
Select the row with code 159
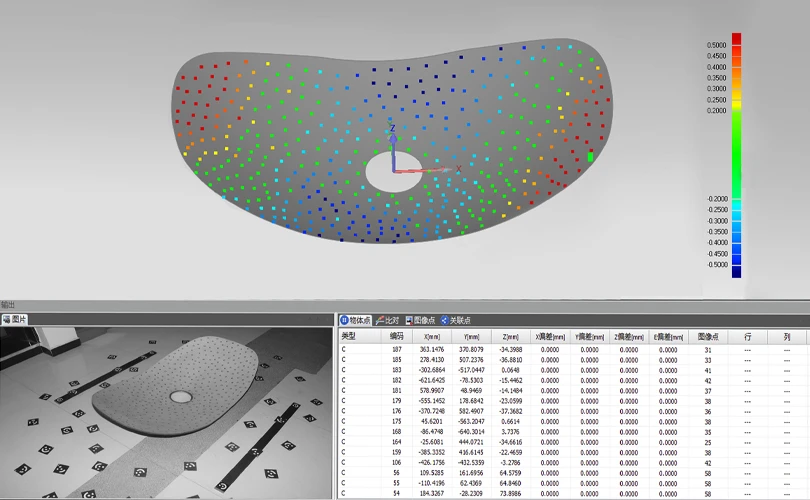(x=572, y=452)
